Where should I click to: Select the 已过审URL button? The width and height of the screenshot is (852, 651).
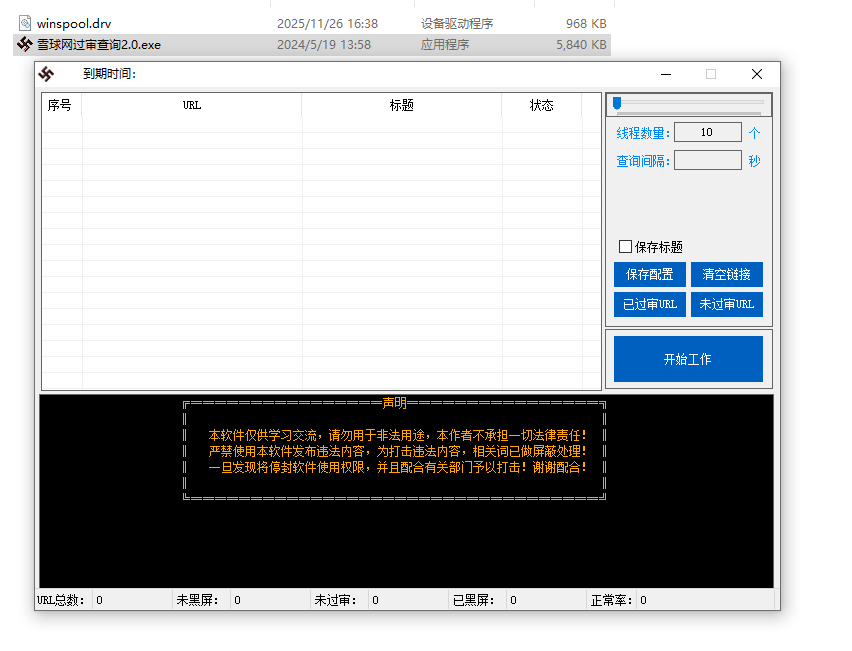tap(649, 304)
